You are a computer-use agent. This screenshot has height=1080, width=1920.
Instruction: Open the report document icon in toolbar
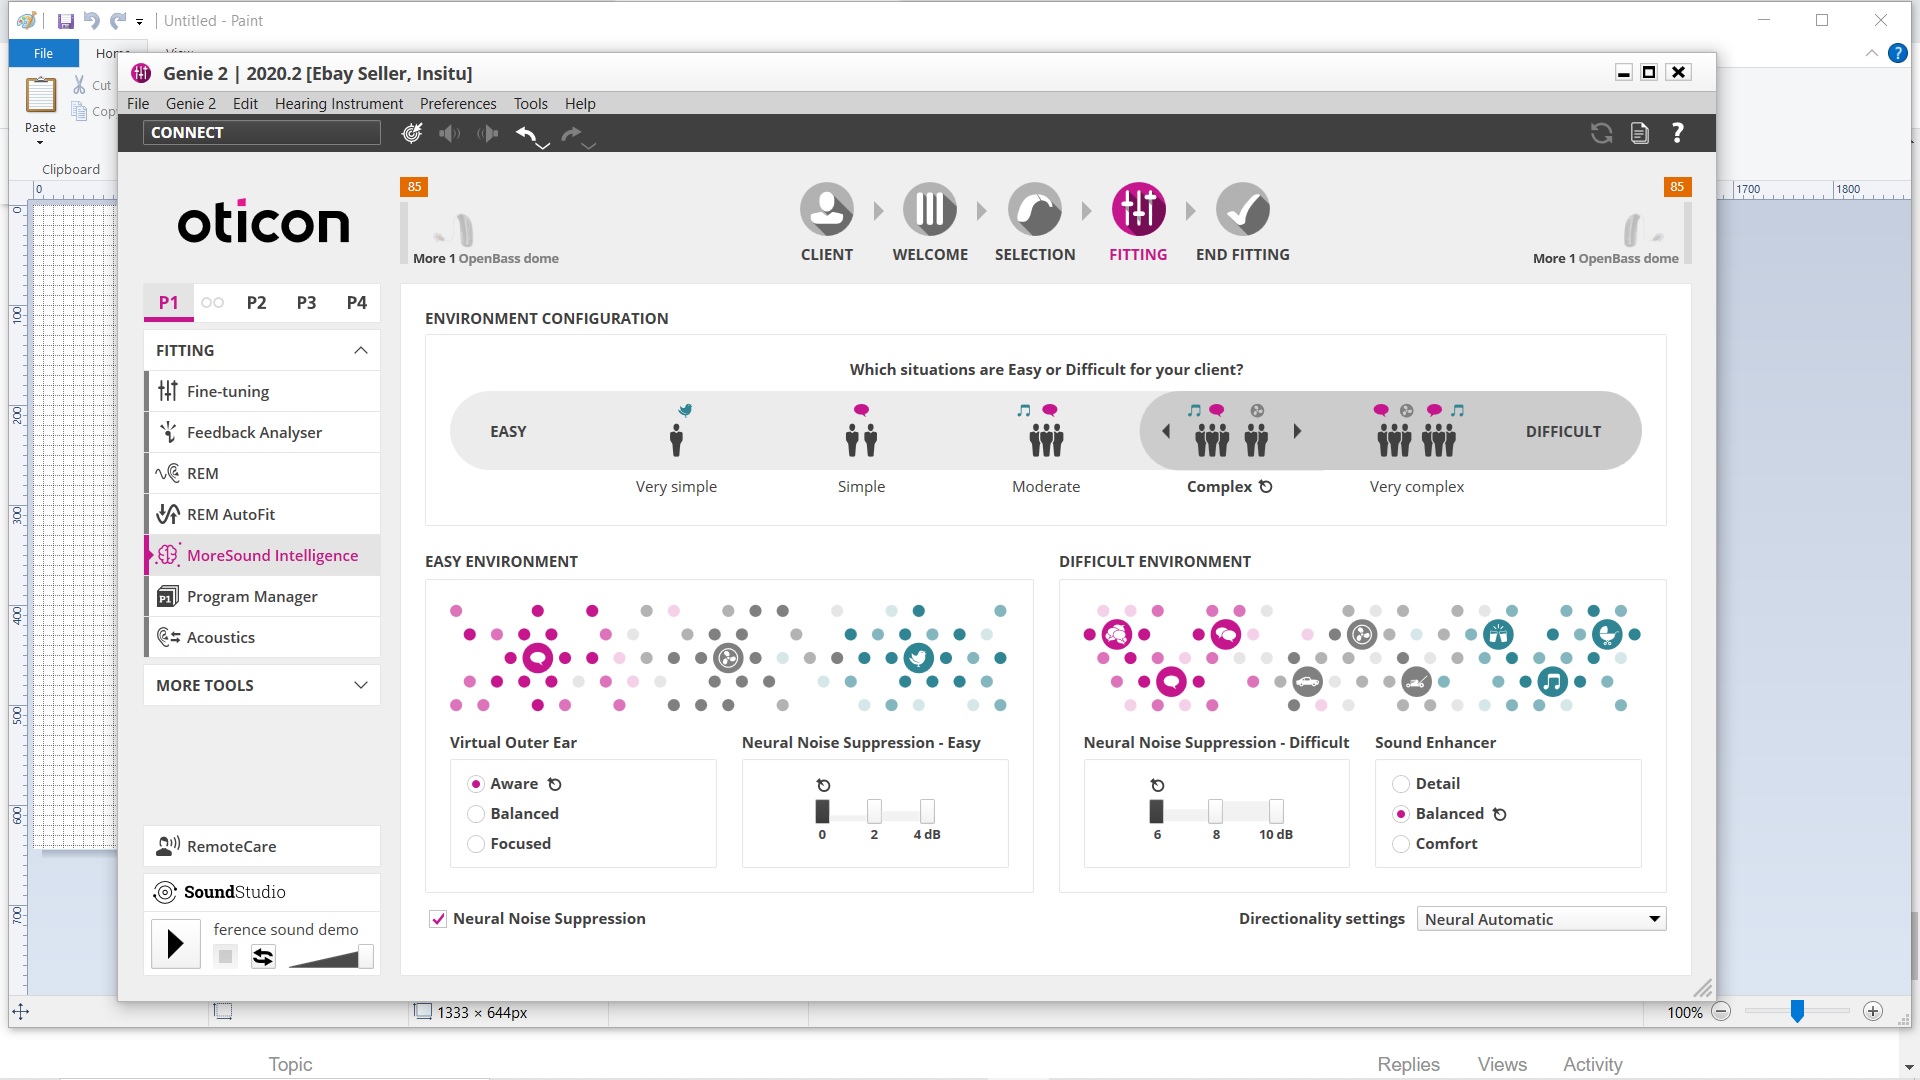pos(1640,133)
